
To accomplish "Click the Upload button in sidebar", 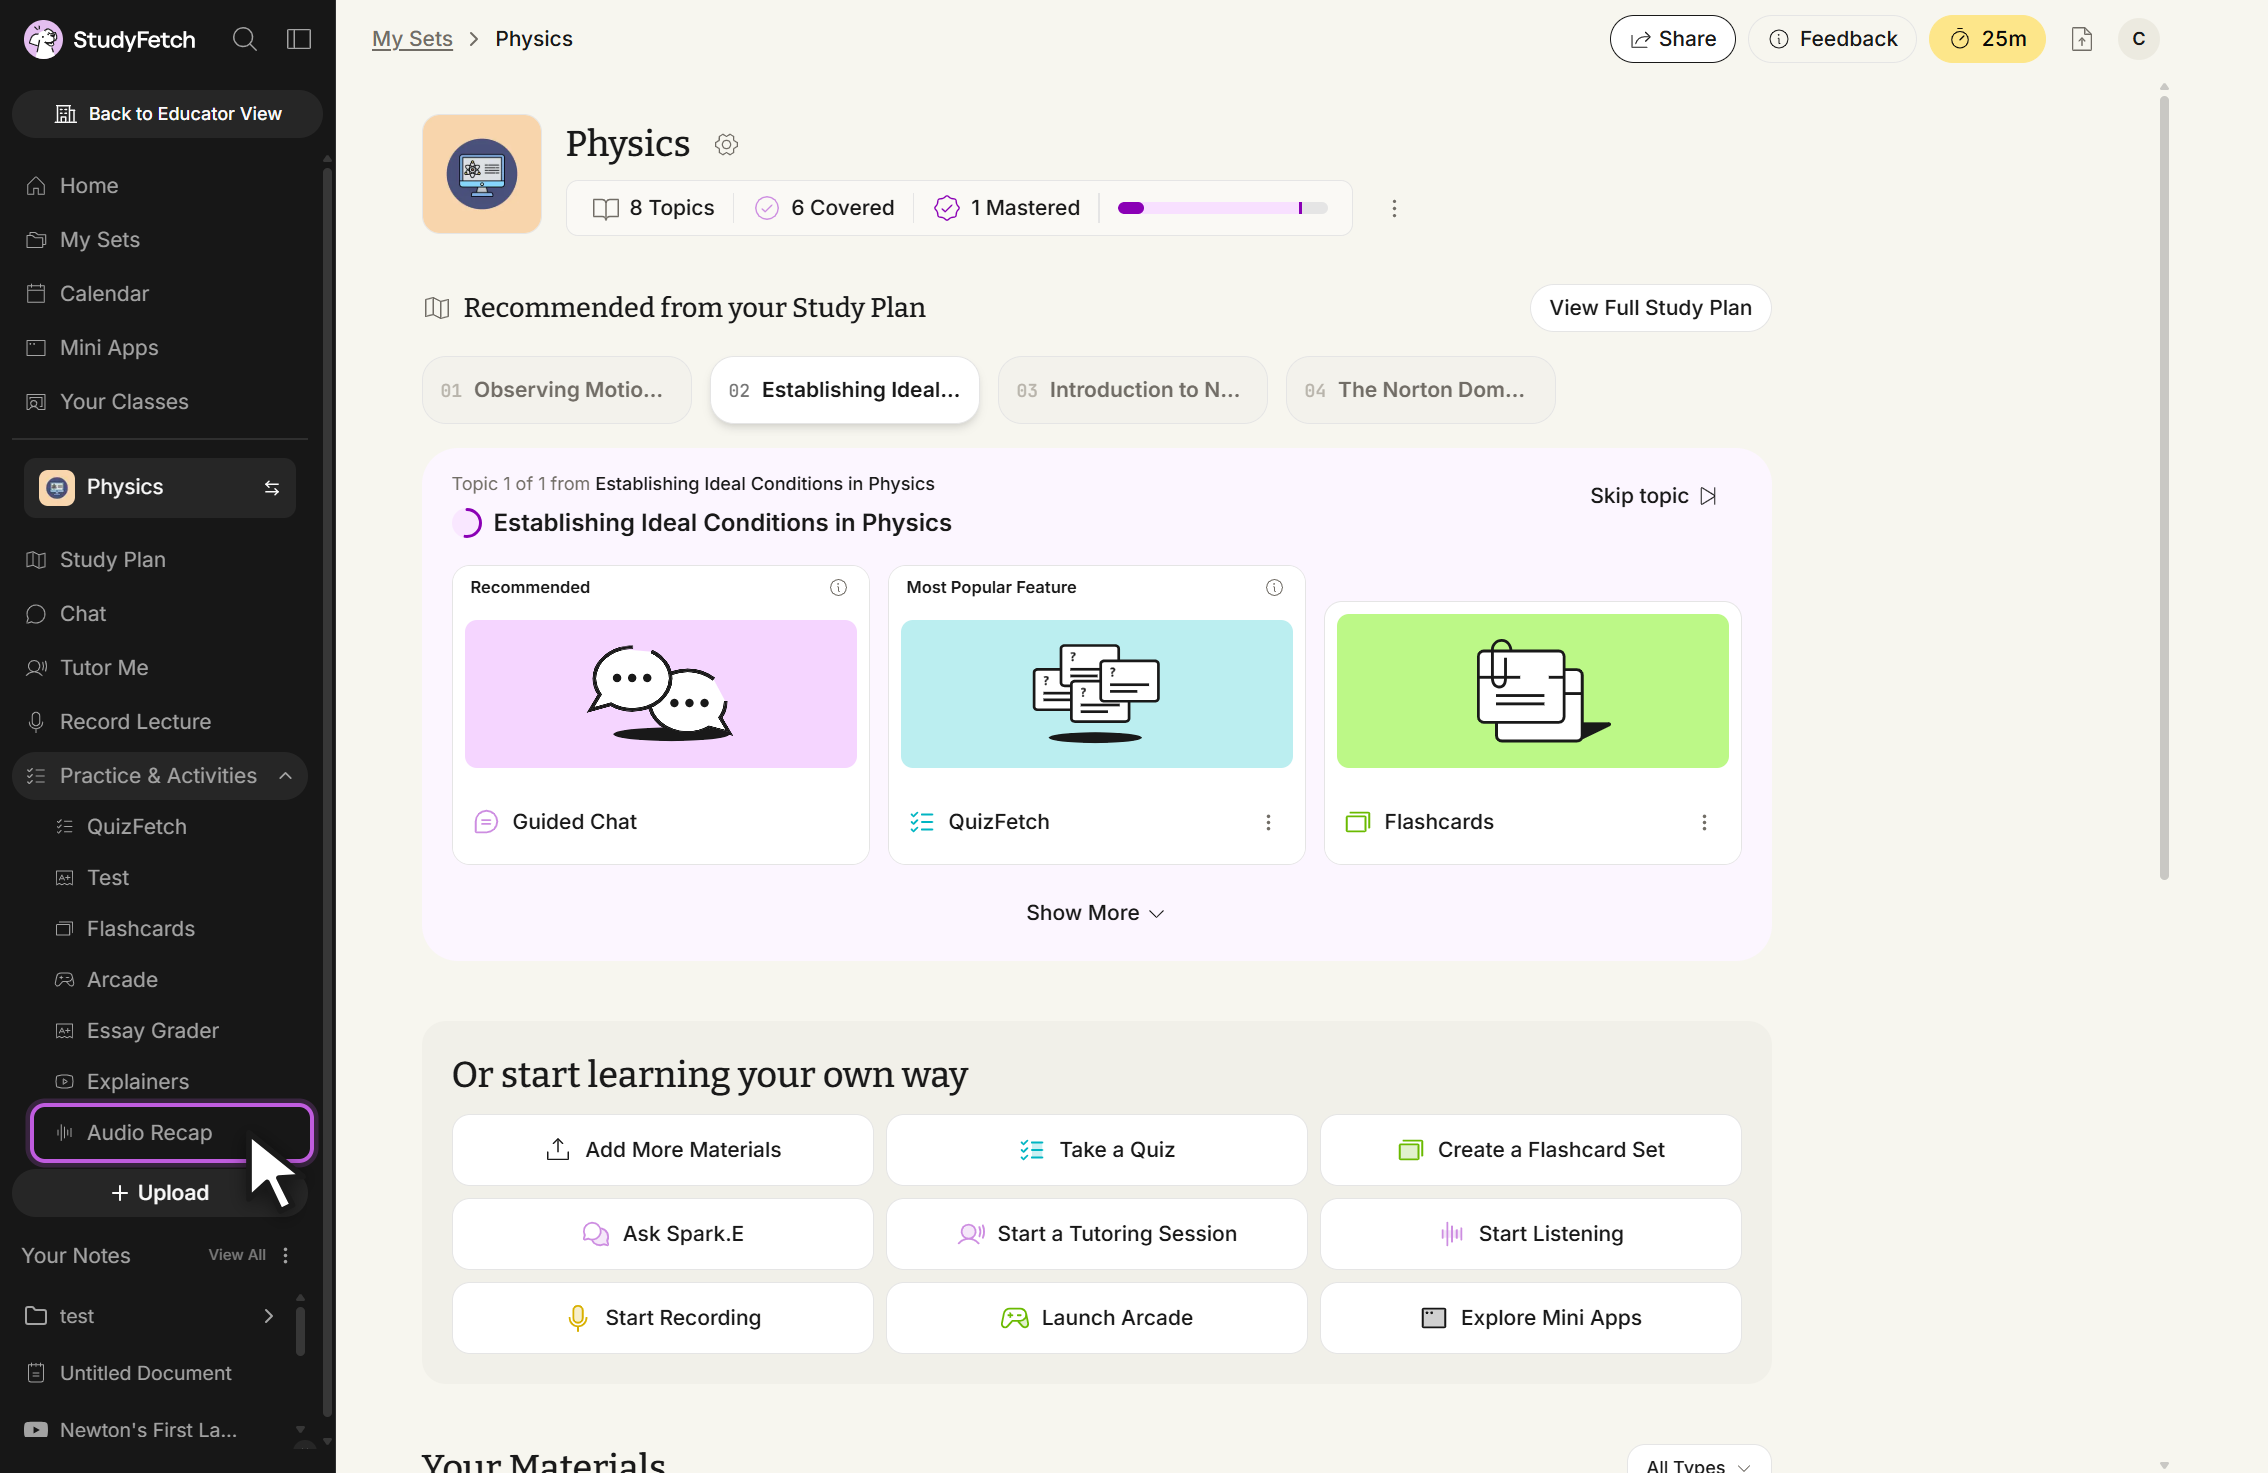I will point(160,1193).
